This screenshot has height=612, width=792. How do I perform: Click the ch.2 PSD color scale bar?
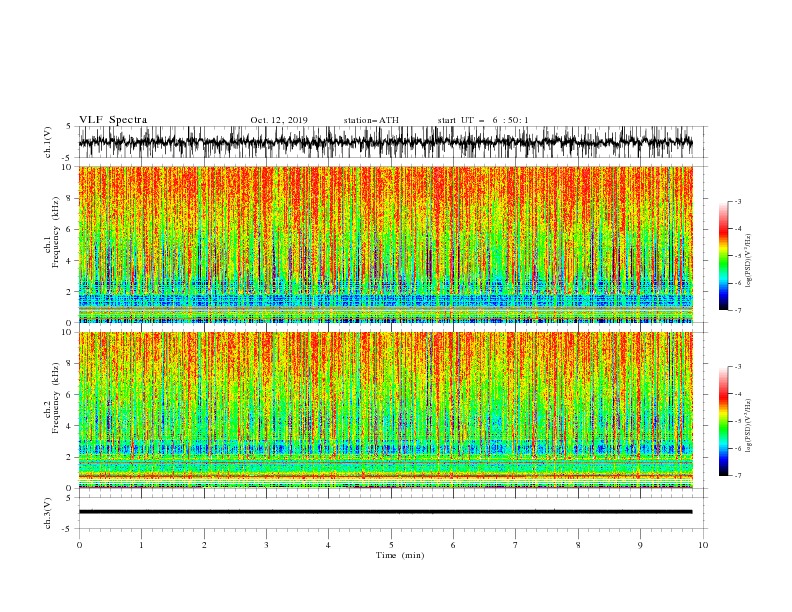tap(723, 421)
